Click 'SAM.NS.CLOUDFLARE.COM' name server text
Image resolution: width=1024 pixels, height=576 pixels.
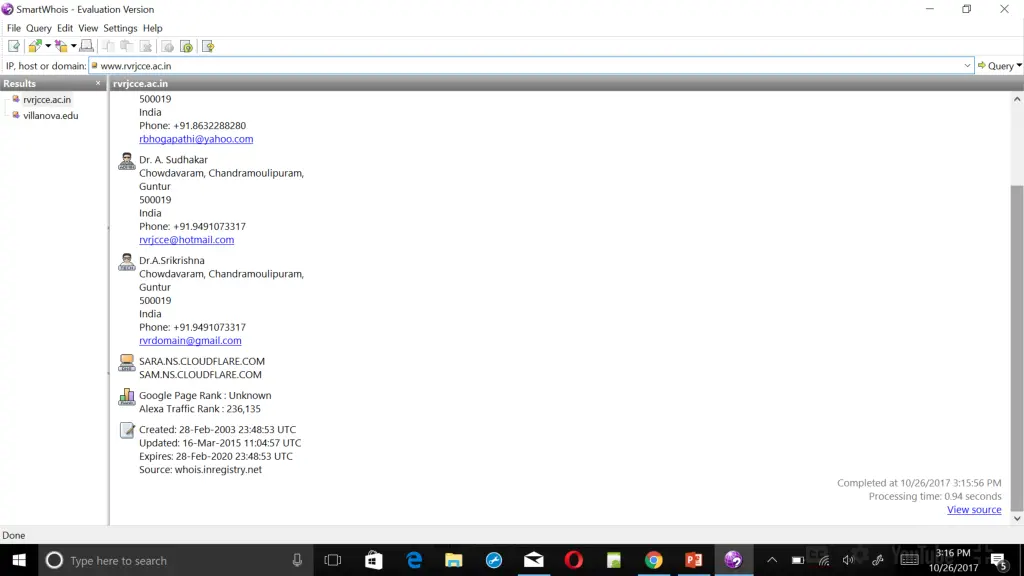[200, 374]
